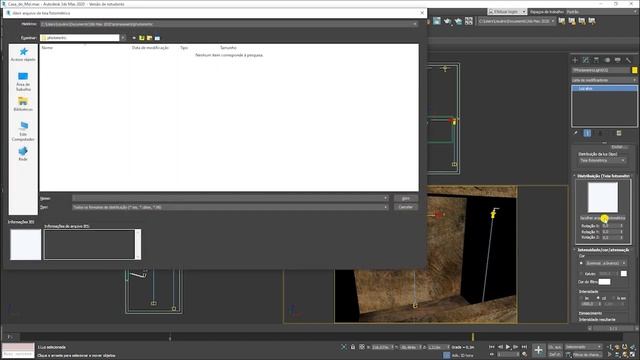640x360 pixels.
Task: Click the Cancelar button in dialog
Action: [406, 207]
